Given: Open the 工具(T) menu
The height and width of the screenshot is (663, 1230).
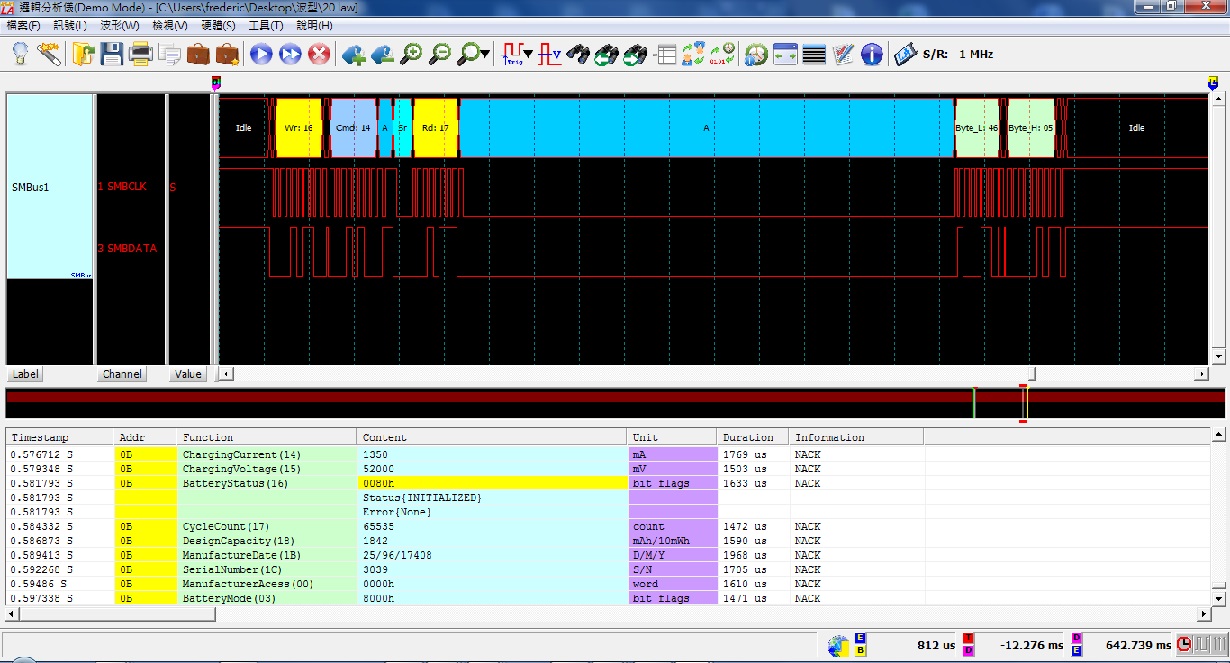Looking at the screenshot, I should [x=266, y=25].
